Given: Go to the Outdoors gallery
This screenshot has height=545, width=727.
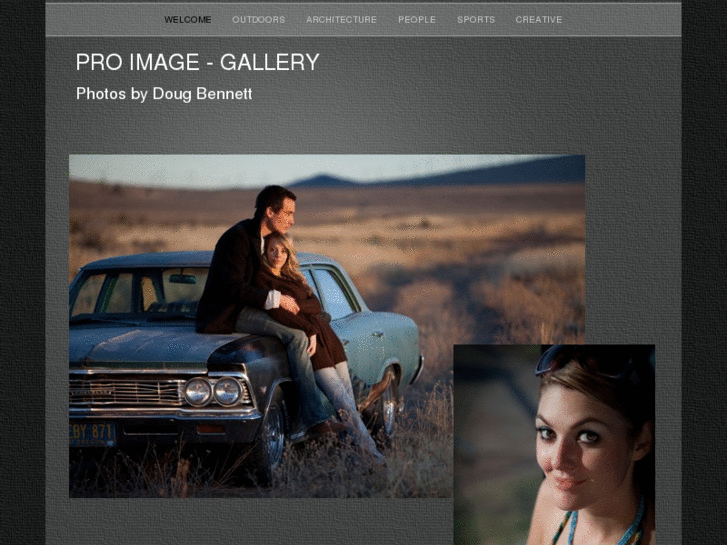Looking at the screenshot, I should click(258, 19).
